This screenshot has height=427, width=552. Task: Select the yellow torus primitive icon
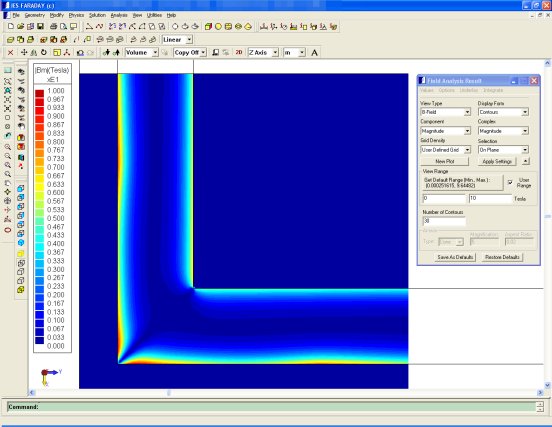point(238,26)
